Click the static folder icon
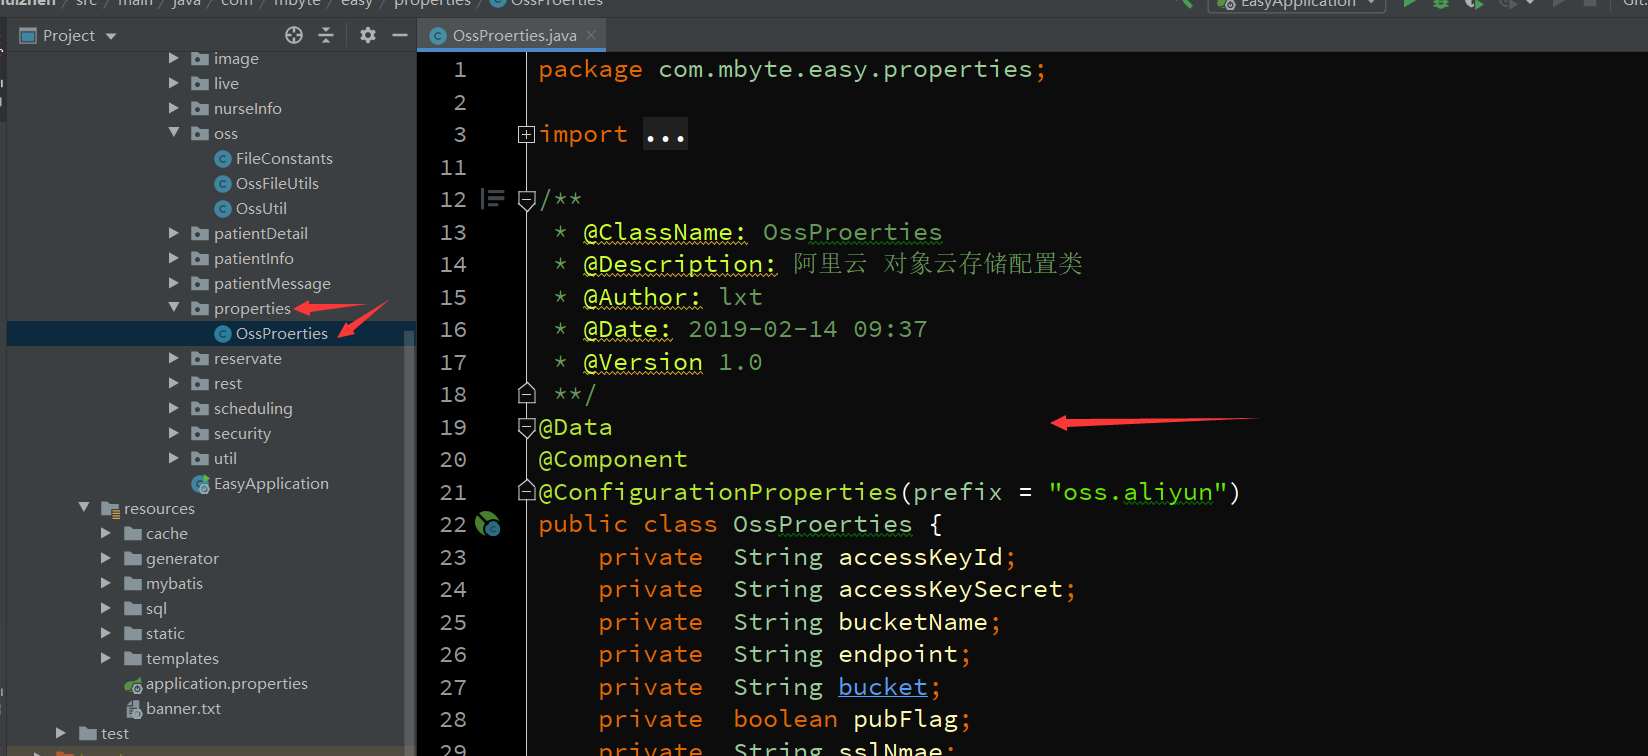This screenshot has width=1648, height=756. click(132, 633)
